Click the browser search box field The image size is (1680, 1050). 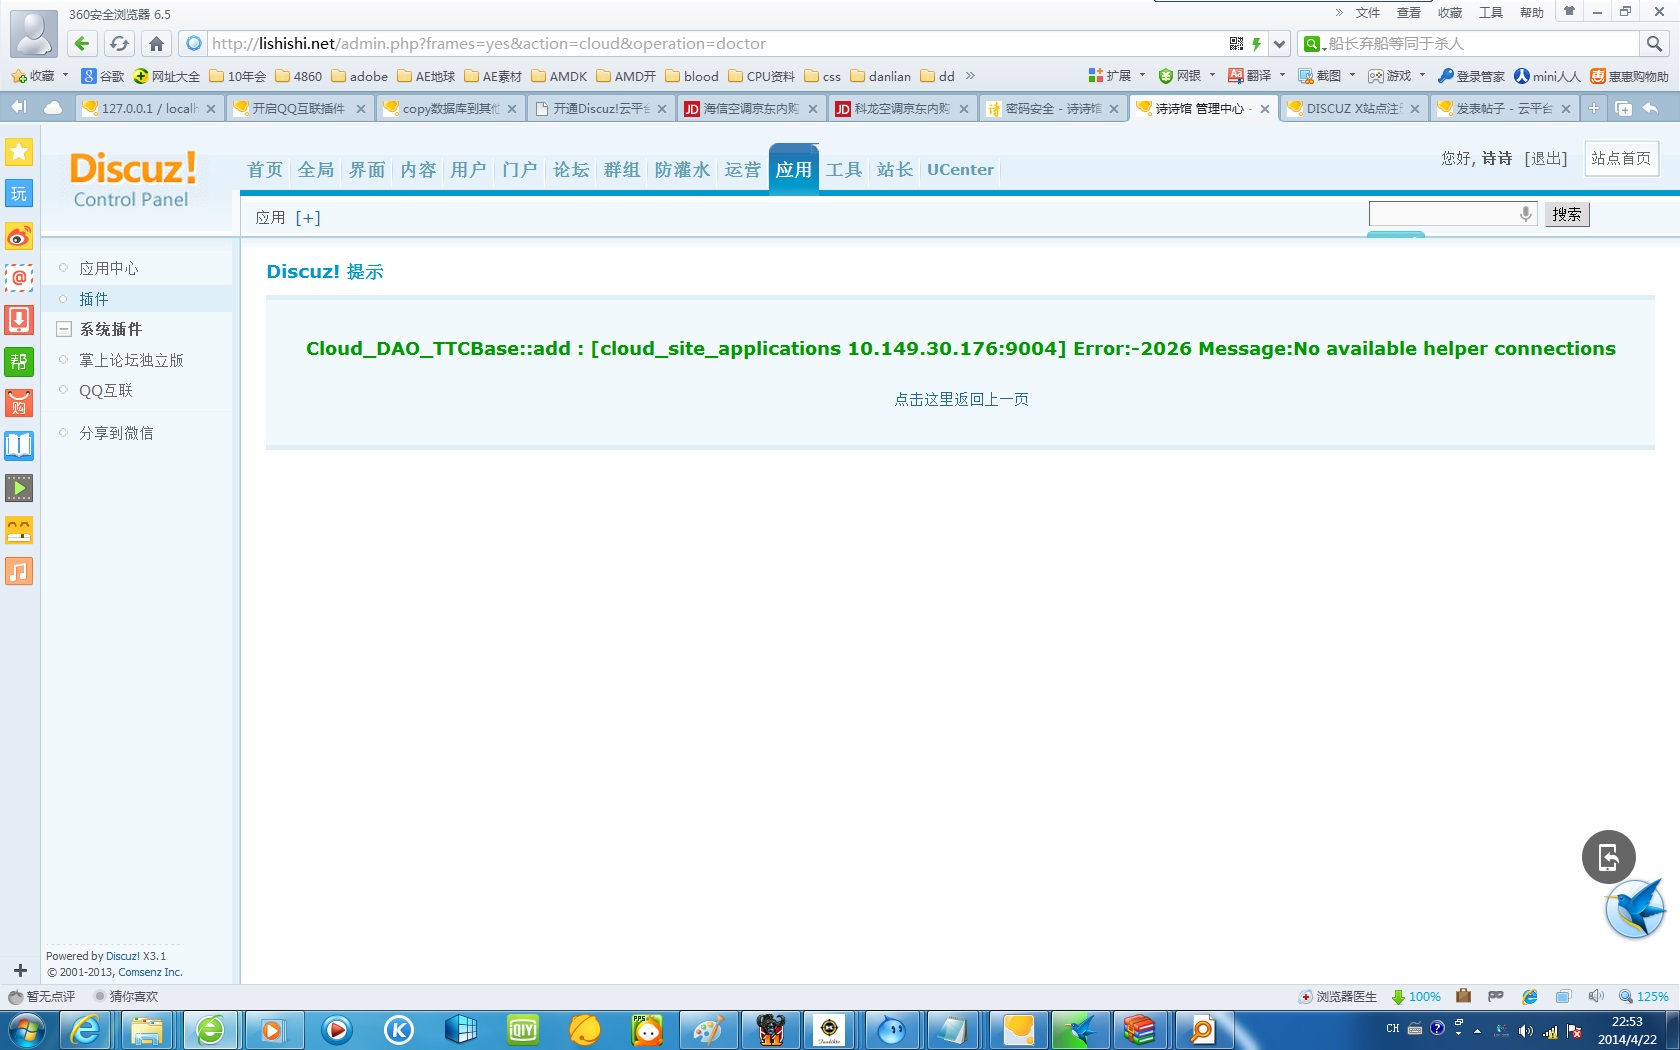coord(1481,43)
